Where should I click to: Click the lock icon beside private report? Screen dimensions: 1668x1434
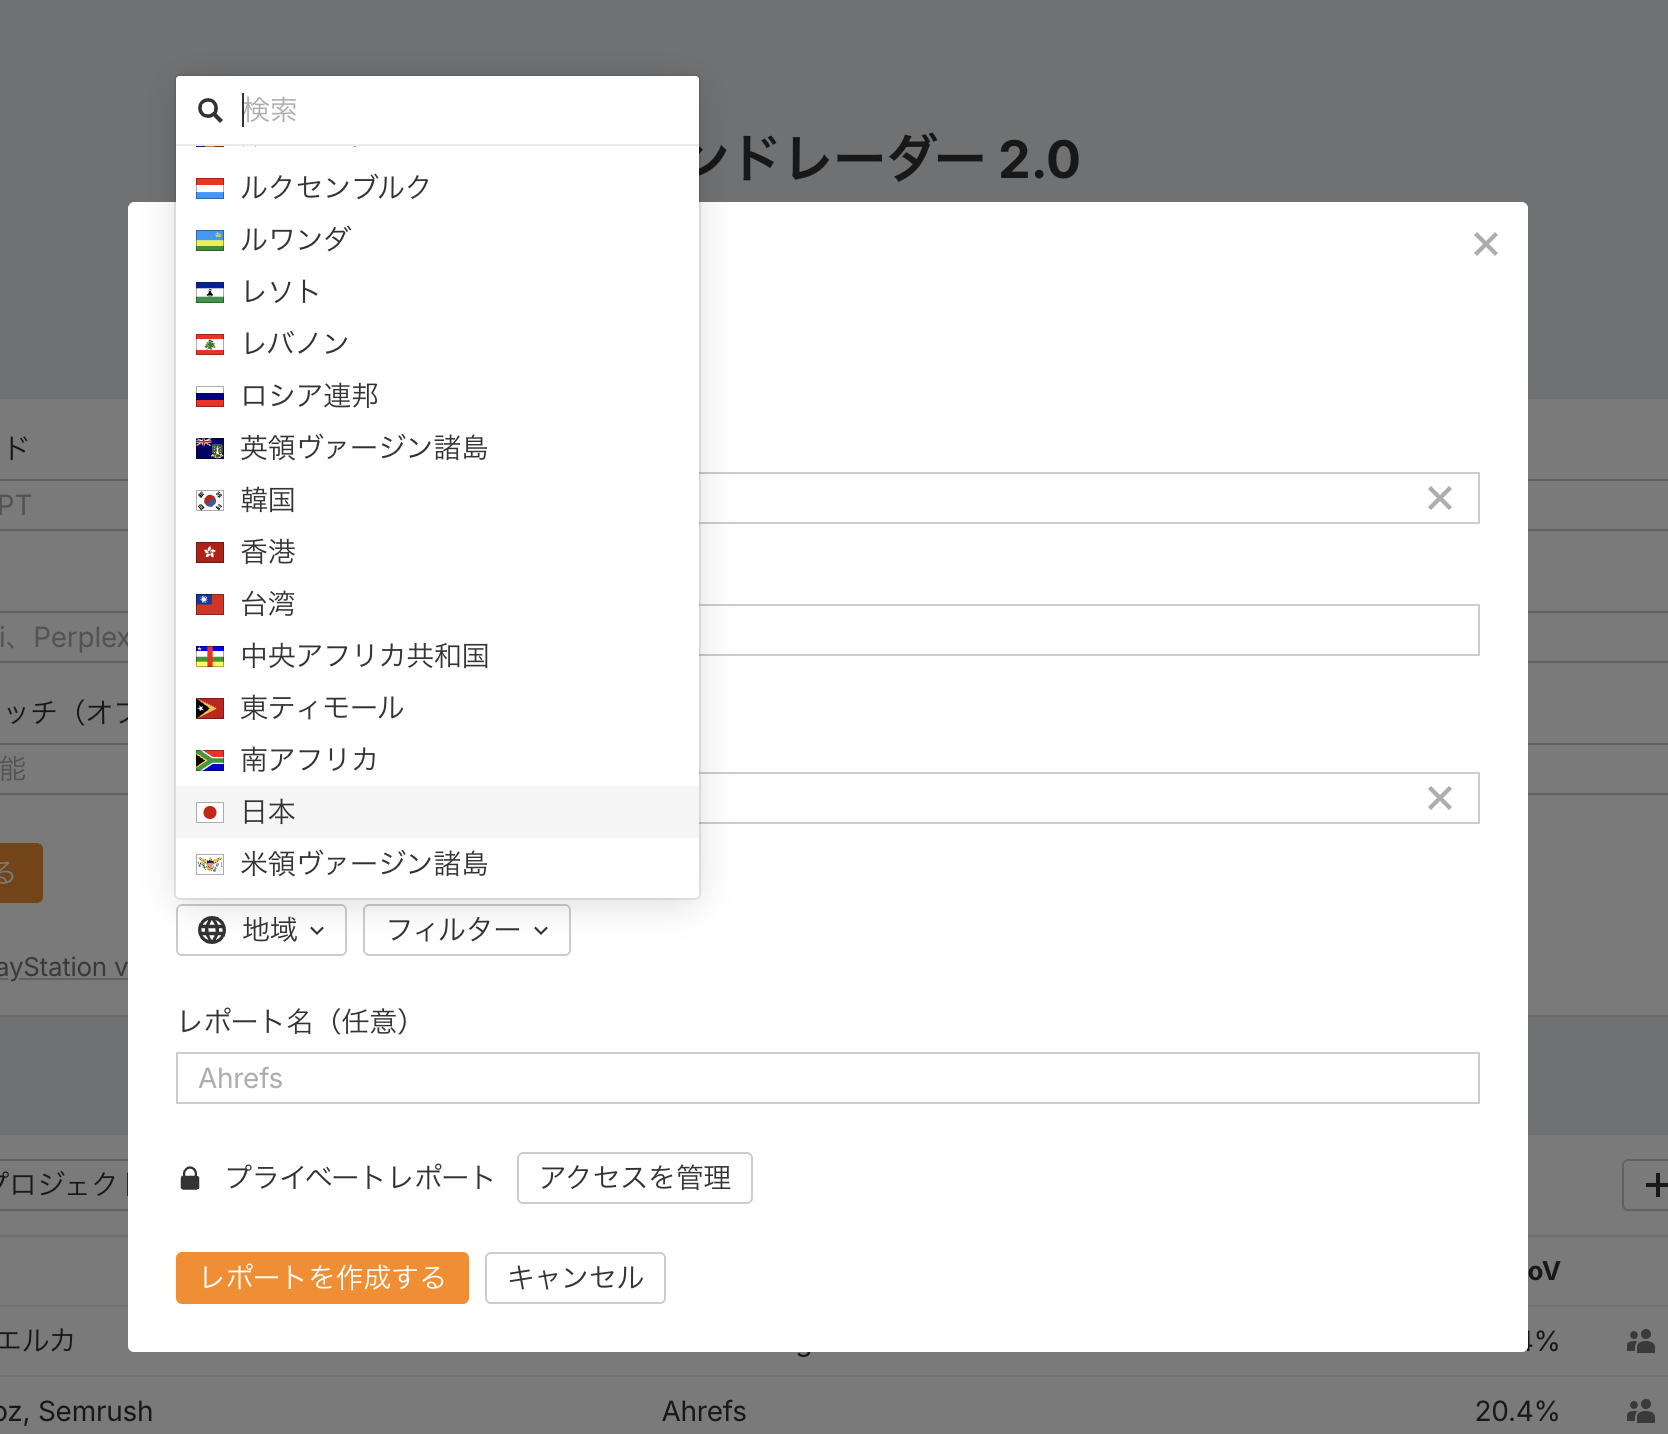[x=190, y=1178]
